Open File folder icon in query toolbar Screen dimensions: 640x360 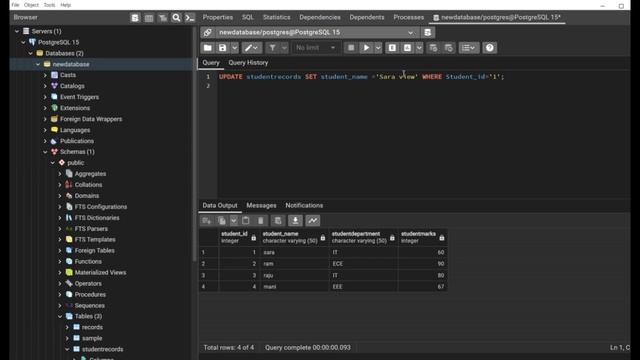[208, 48]
